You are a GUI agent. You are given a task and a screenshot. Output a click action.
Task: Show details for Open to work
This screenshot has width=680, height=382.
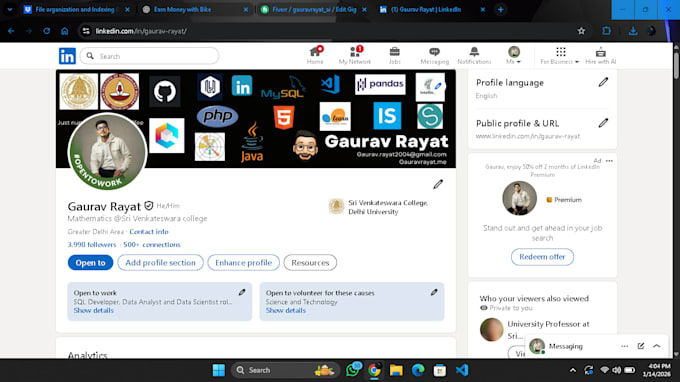click(94, 310)
